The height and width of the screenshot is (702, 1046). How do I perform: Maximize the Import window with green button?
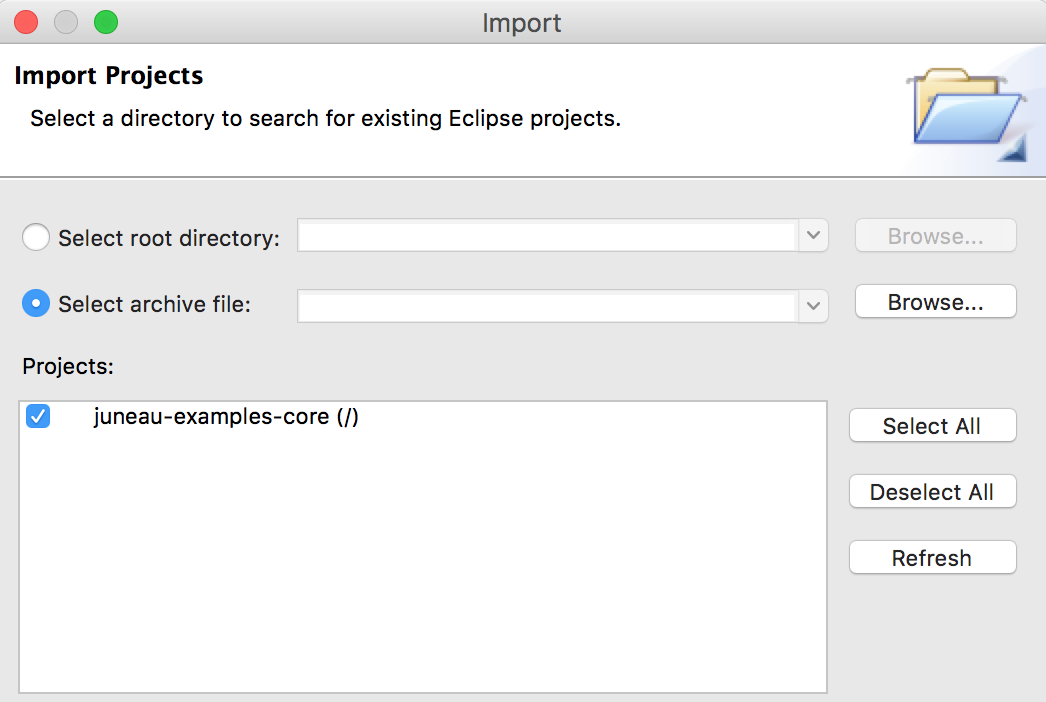tap(105, 22)
